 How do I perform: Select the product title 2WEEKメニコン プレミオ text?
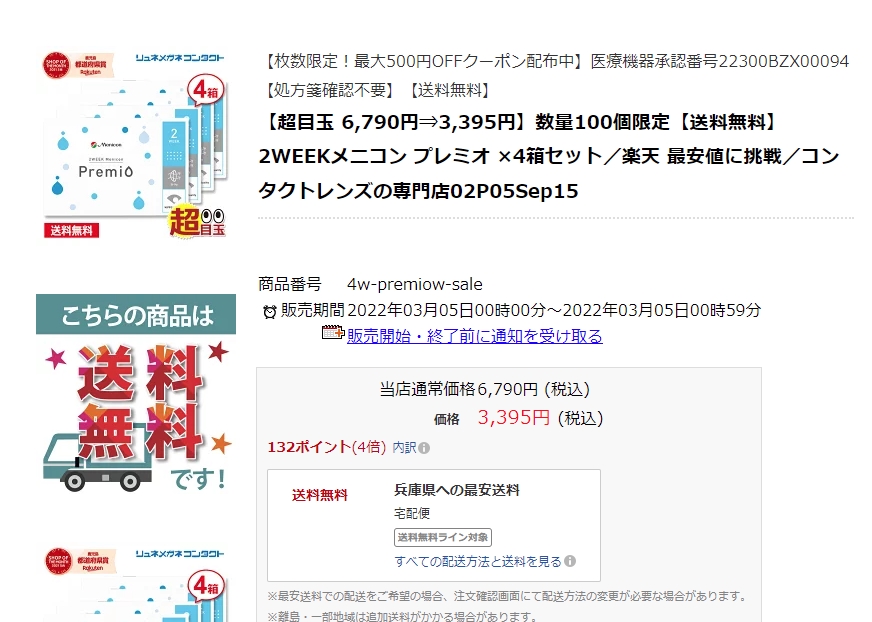(374, 156)
